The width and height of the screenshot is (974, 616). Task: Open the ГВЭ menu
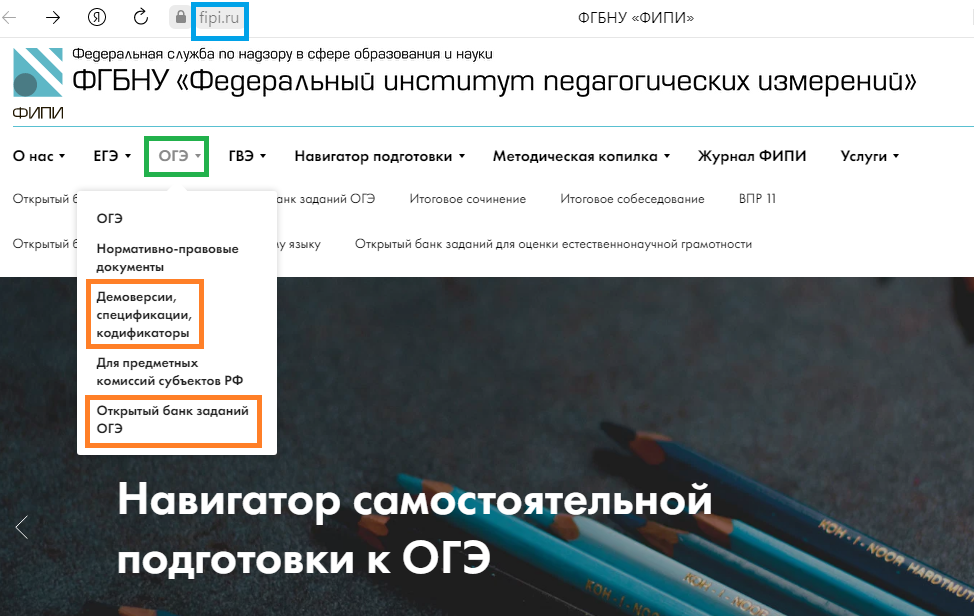tap(247, 156)
